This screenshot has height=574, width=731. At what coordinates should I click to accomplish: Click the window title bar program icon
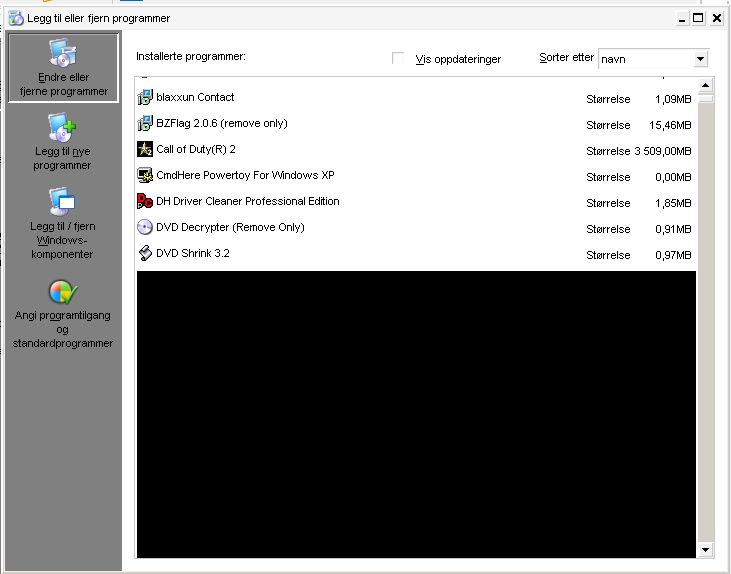[x=16, y=18]
